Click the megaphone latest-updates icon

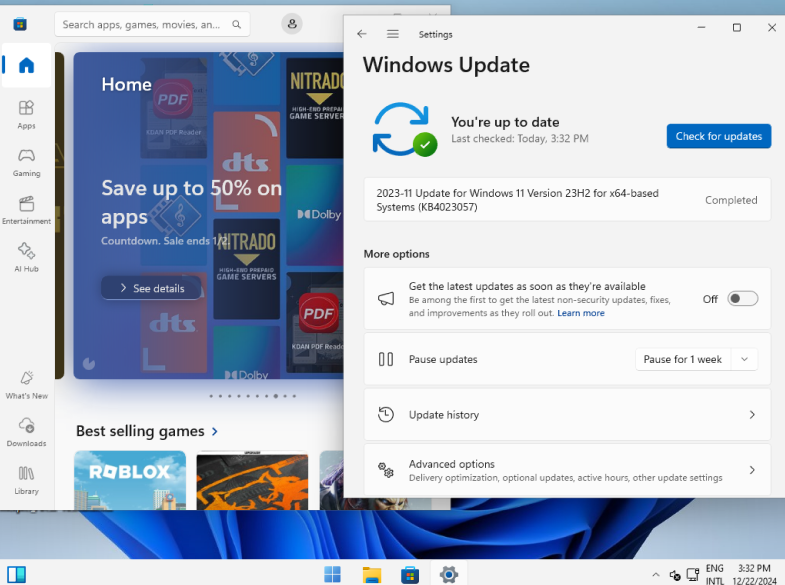[x=385, y=299]
